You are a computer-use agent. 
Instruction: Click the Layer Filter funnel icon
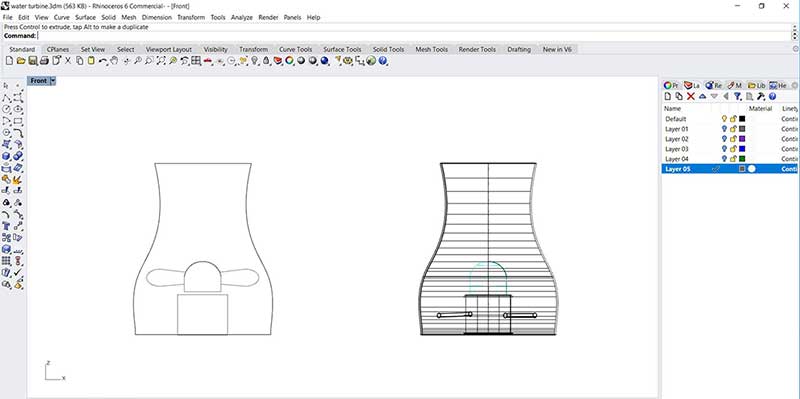pyautogui.click(x=738, y=96)
